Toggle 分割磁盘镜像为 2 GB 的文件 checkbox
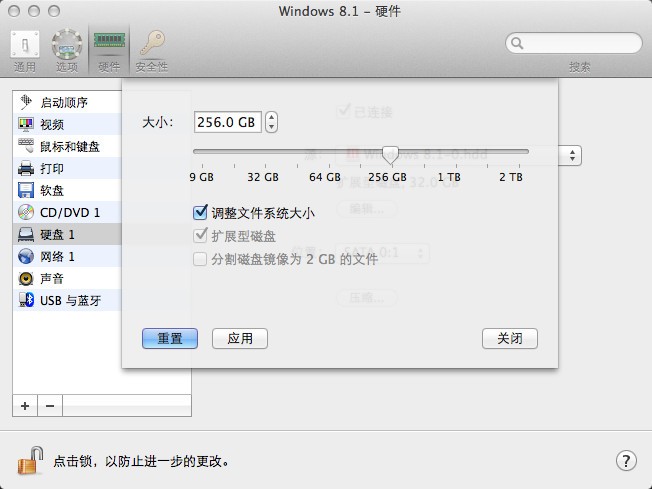652x489 pixels. 200,259
